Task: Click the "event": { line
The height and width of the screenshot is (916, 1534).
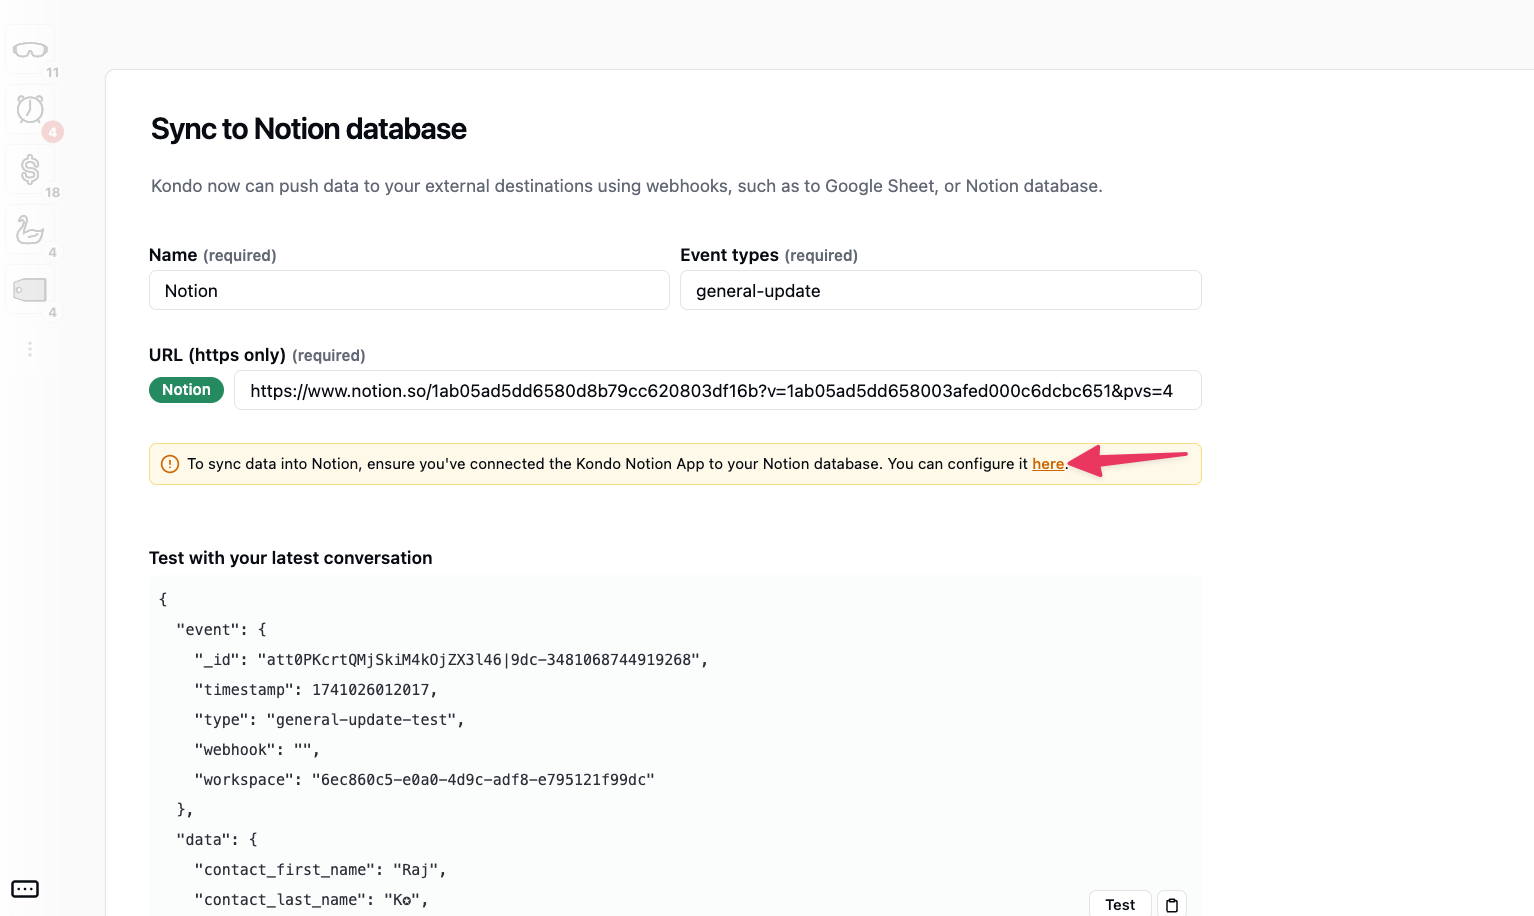Action: 221,630
